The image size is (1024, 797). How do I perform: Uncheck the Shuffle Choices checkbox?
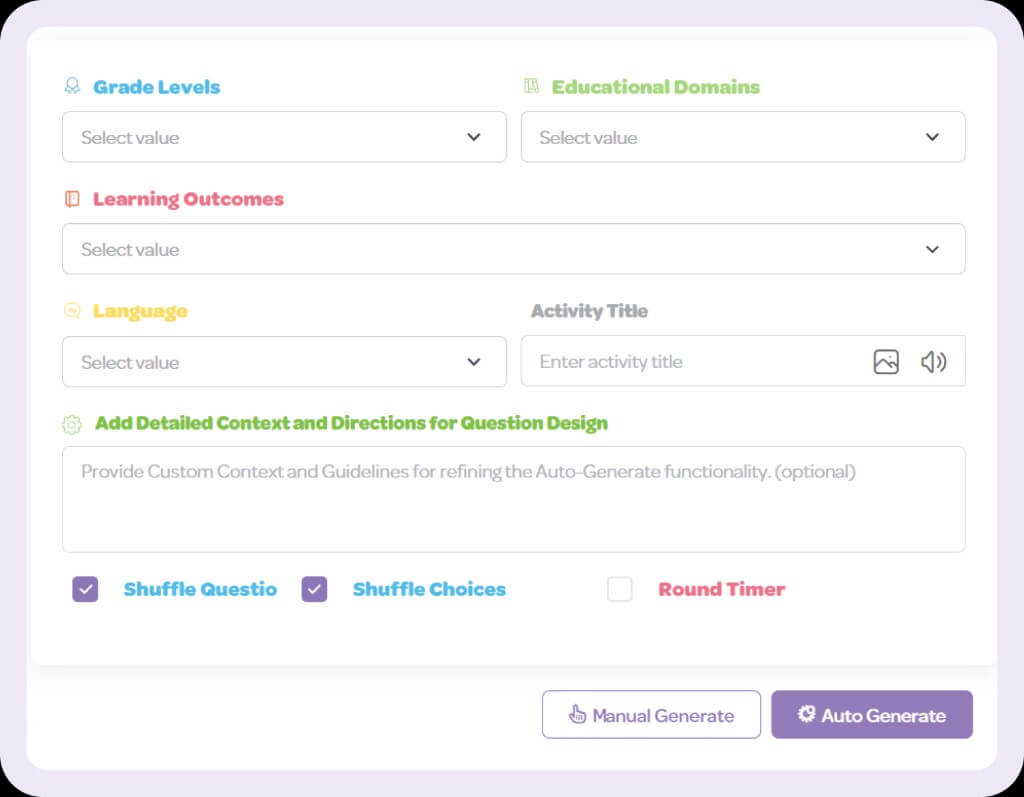(x=314, y=589)
